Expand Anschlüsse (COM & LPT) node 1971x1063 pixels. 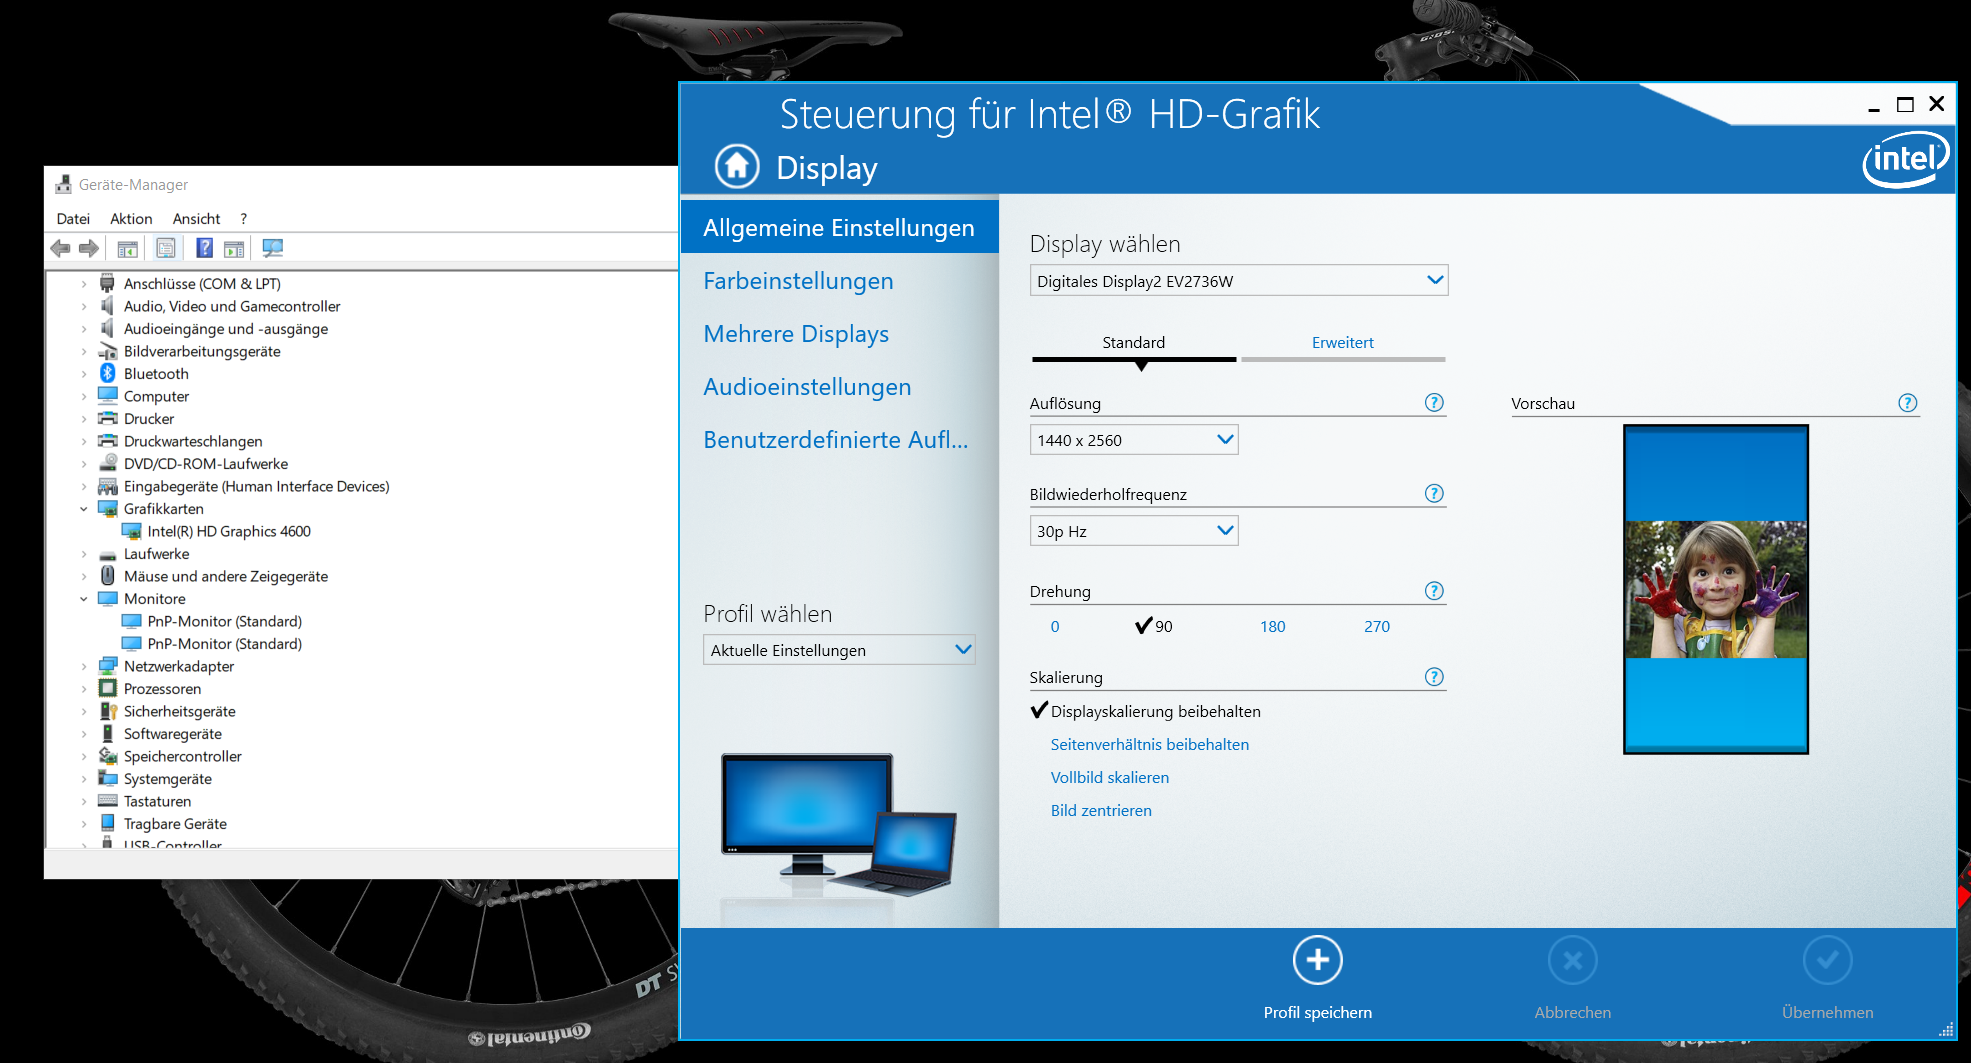point(84,284)
